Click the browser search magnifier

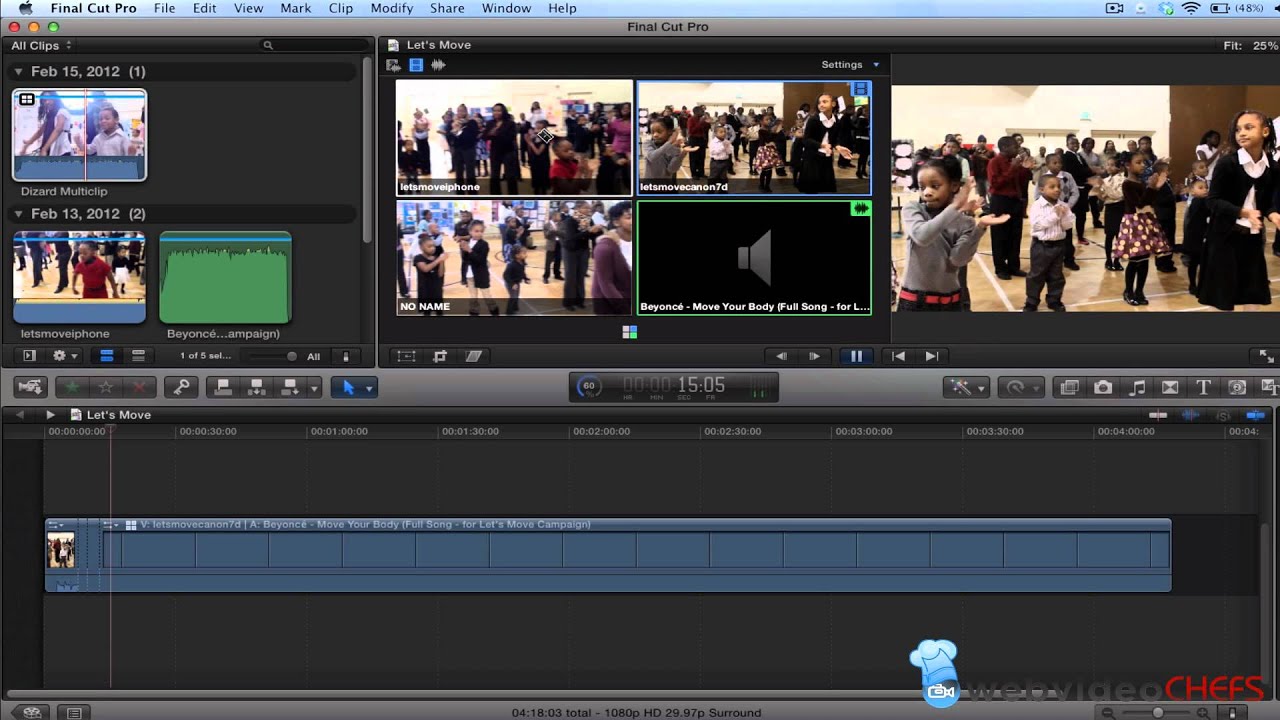268,46
